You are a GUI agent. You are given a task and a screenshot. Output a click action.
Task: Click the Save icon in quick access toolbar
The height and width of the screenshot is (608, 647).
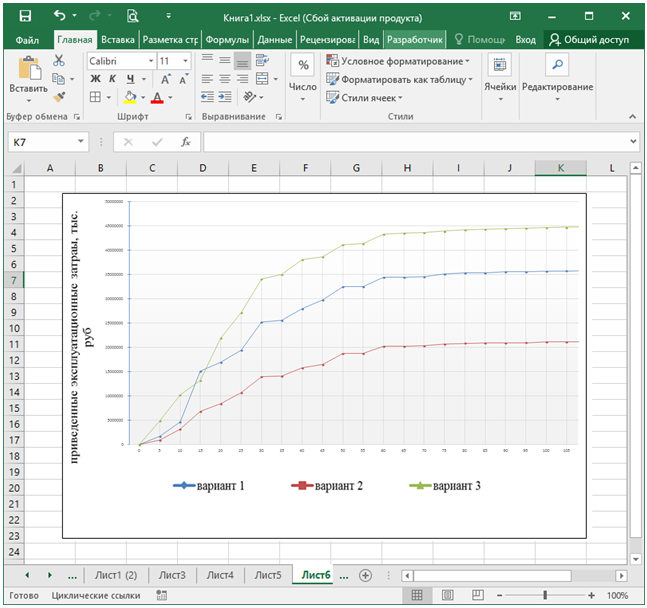[x=25, y=16]
